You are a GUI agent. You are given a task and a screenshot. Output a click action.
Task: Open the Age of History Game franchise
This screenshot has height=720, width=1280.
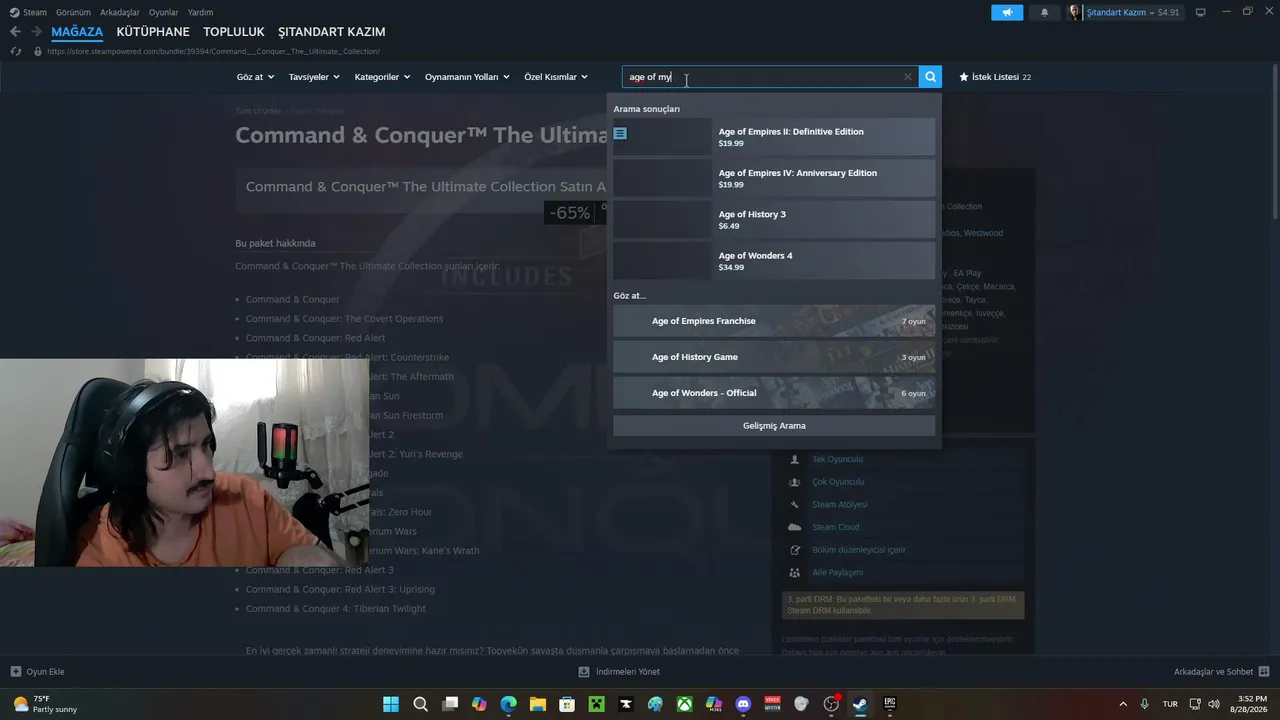pyautogui.click(x=774, y=357)
